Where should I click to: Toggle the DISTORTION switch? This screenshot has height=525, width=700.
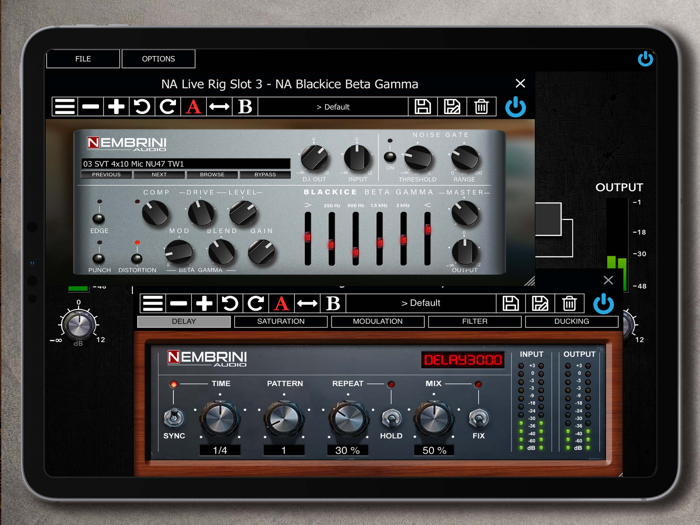click(x=137, y=258)
